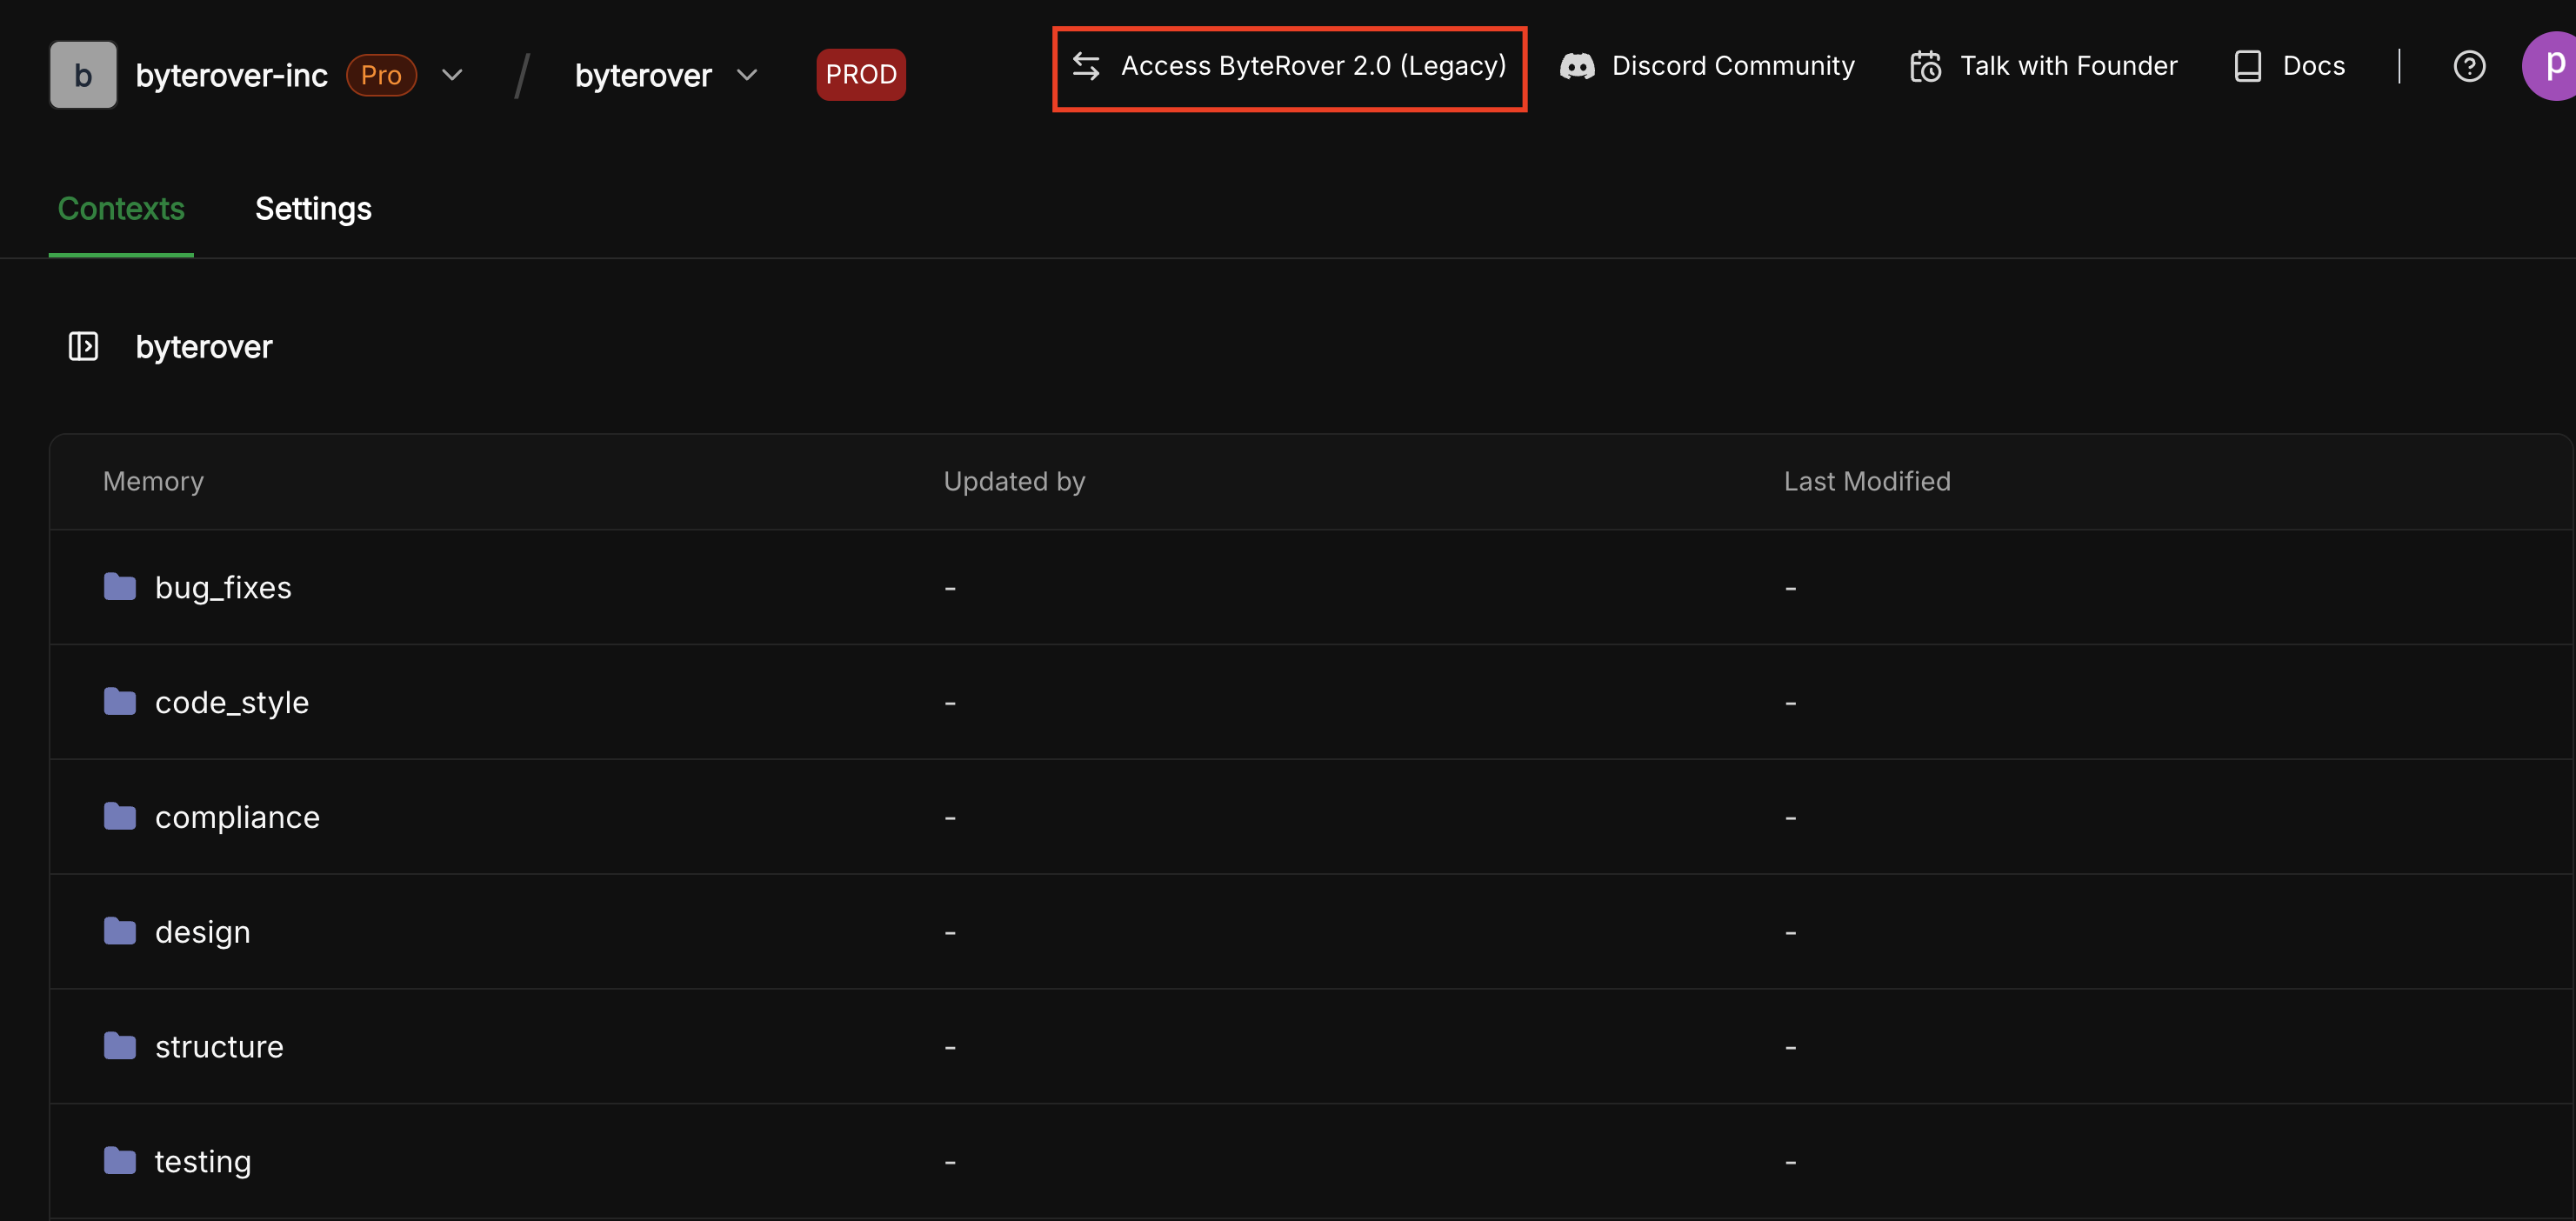Click the PROD environment badge
The width and height of the screenshot is (2576, 1221).
point(860,75)
